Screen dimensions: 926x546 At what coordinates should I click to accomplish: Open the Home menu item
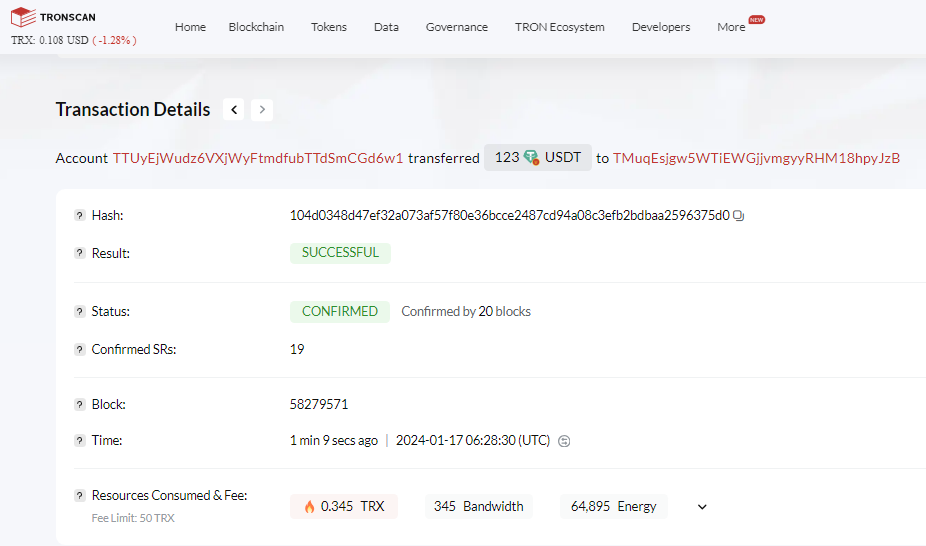tap(190, 27)
